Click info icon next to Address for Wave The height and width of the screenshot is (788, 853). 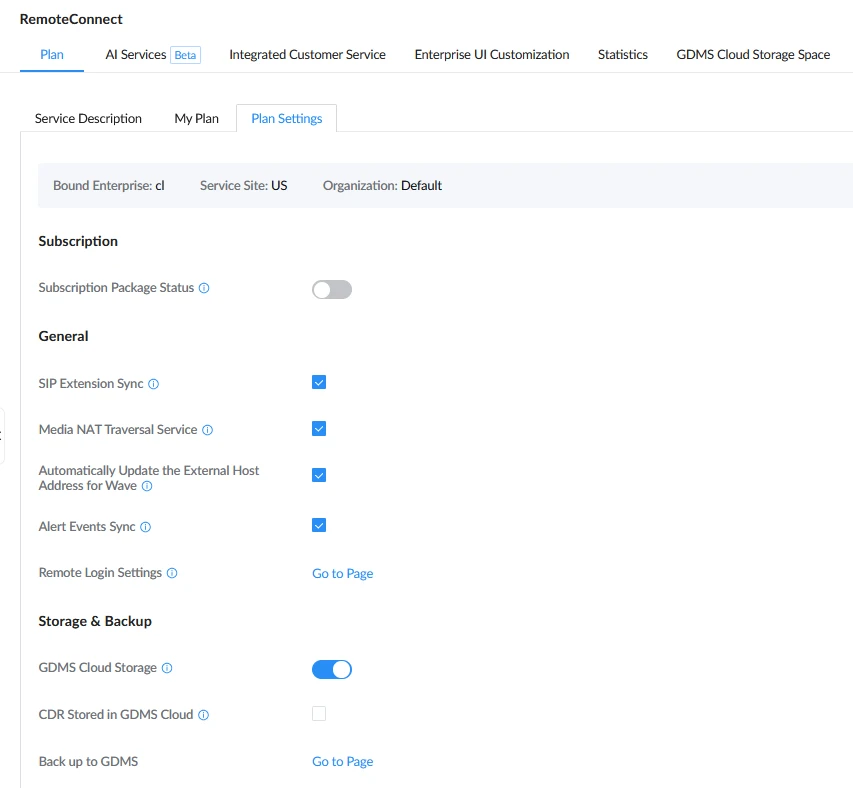(x=147, y=486)
